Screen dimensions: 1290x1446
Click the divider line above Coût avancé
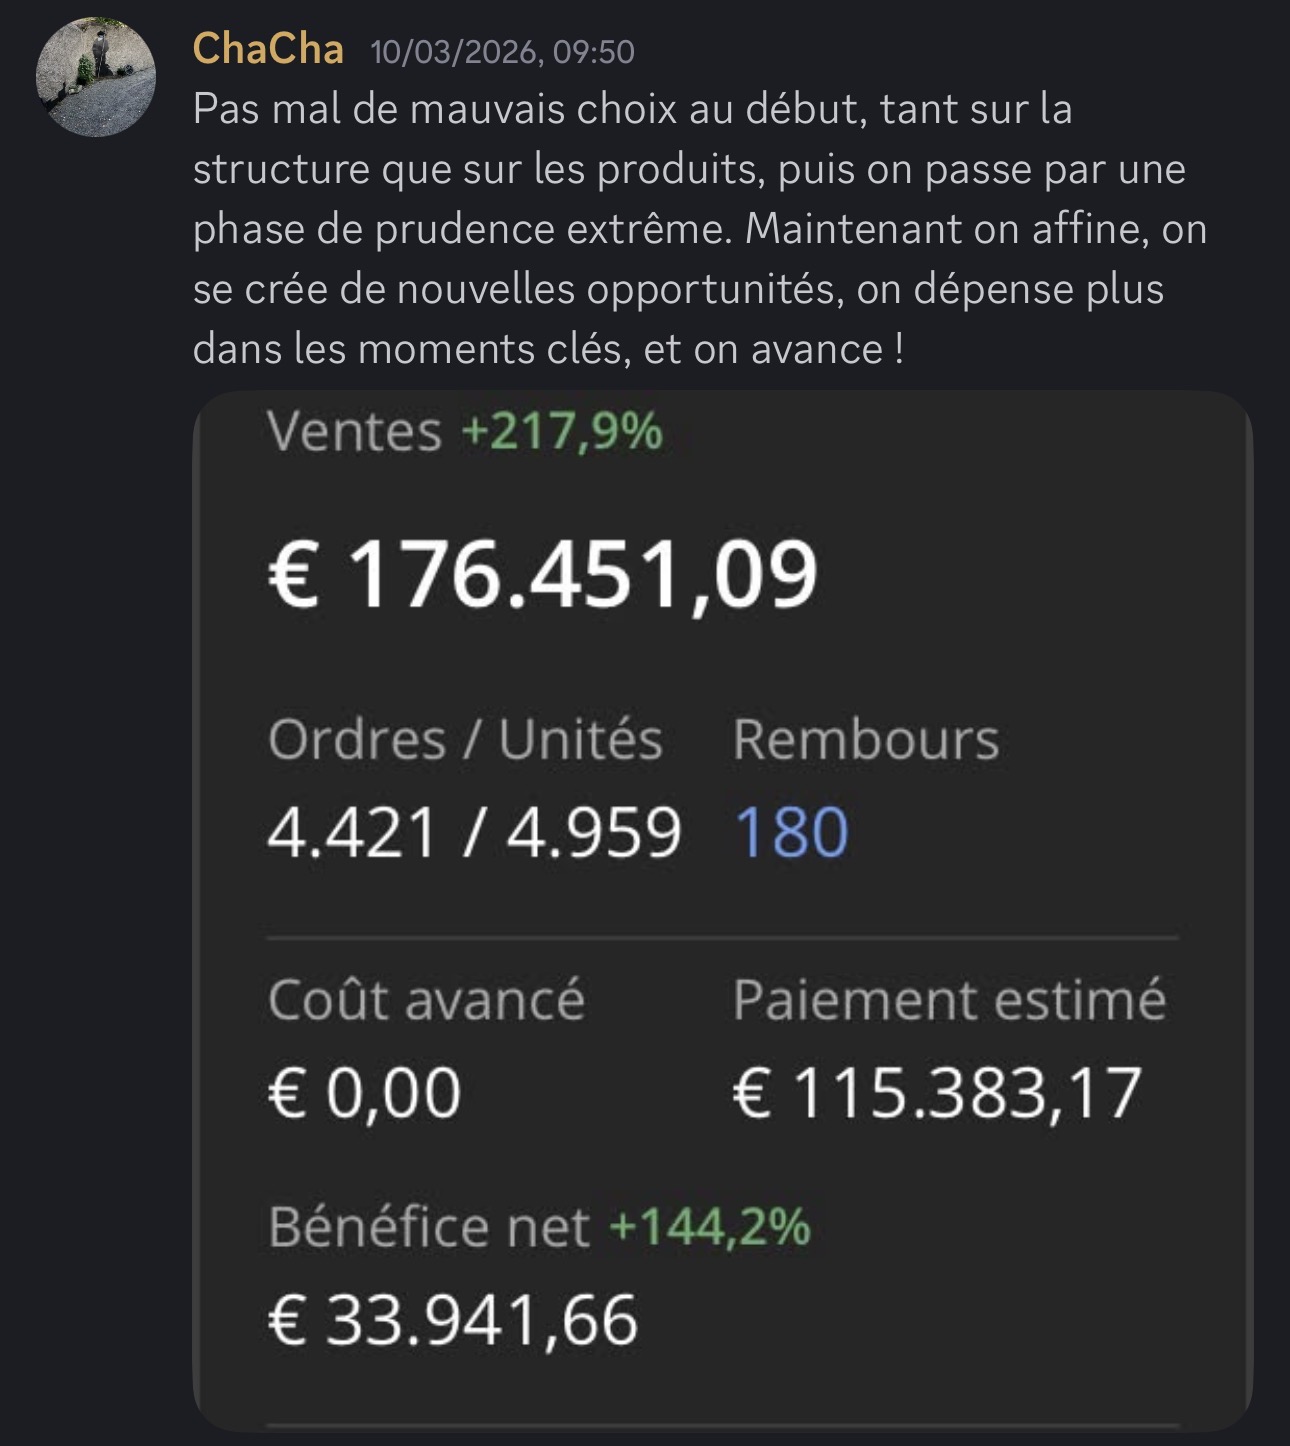pyautogui.click(x=722, y=938)
